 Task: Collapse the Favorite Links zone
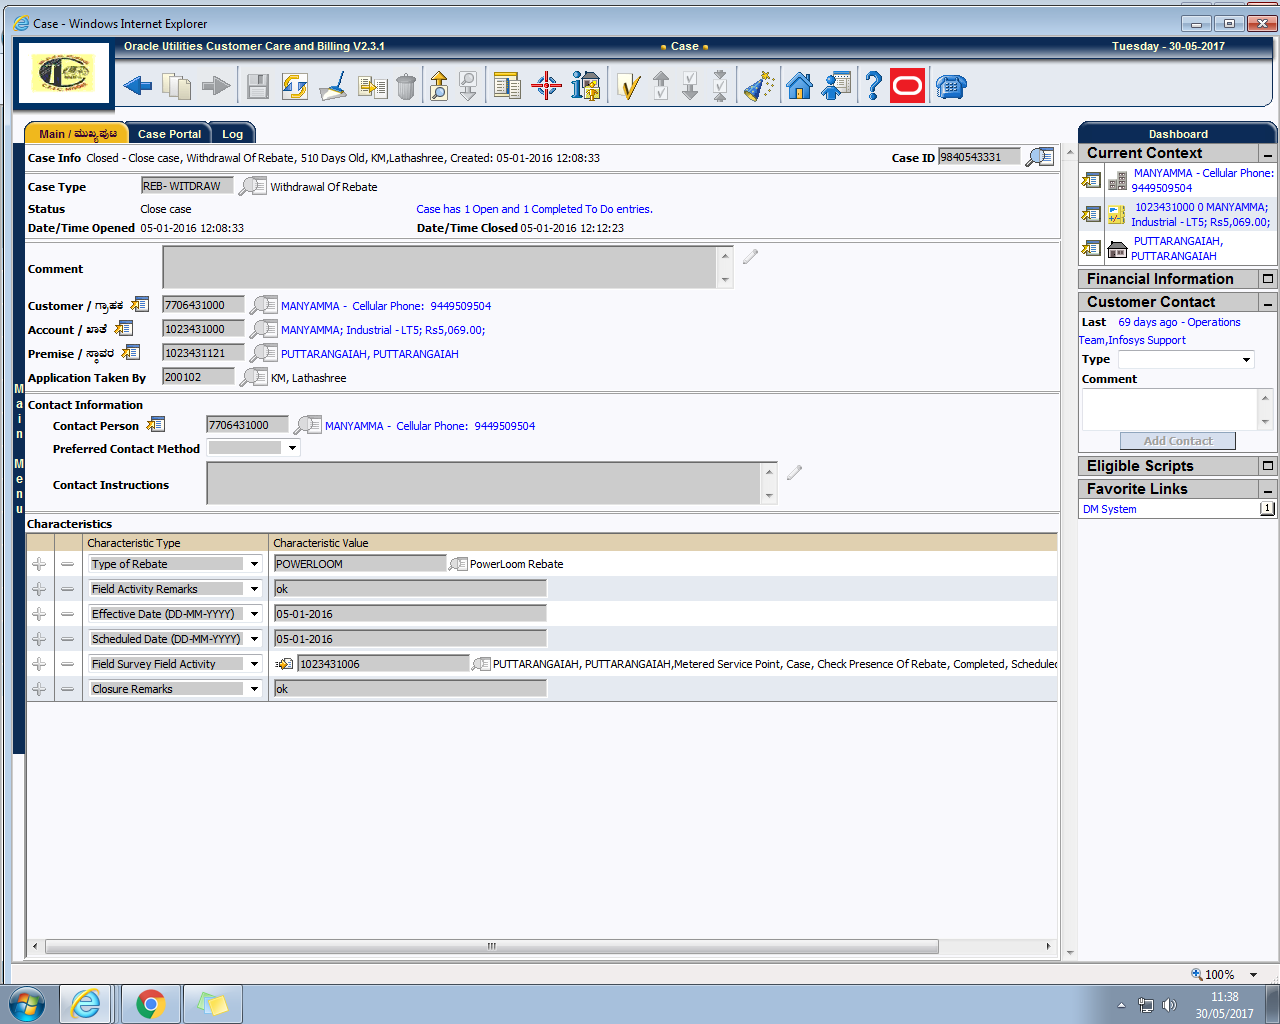(x=1268, y=490)
